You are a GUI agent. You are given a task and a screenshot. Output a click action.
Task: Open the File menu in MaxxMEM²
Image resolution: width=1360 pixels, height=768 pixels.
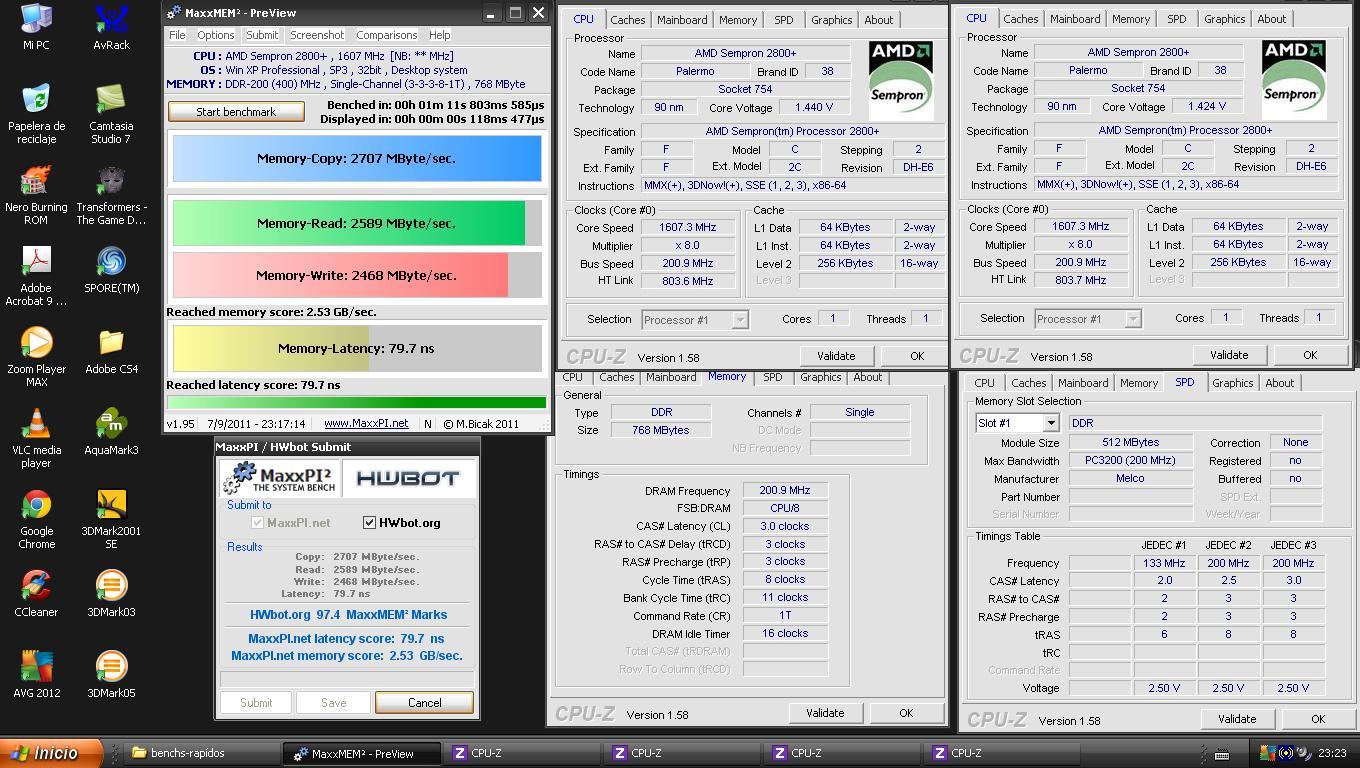(x=177, y=35)
